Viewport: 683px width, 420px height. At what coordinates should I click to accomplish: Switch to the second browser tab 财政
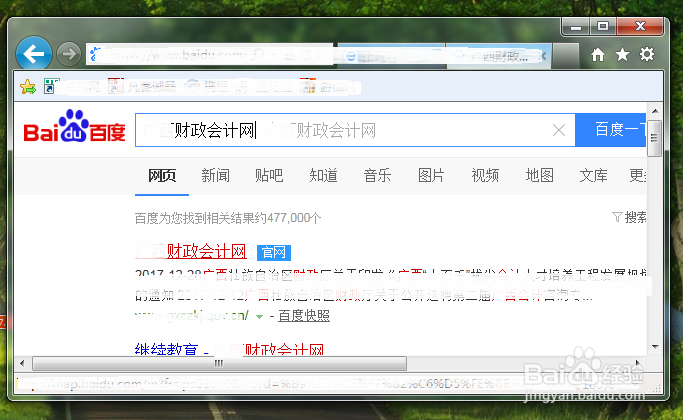499,56
